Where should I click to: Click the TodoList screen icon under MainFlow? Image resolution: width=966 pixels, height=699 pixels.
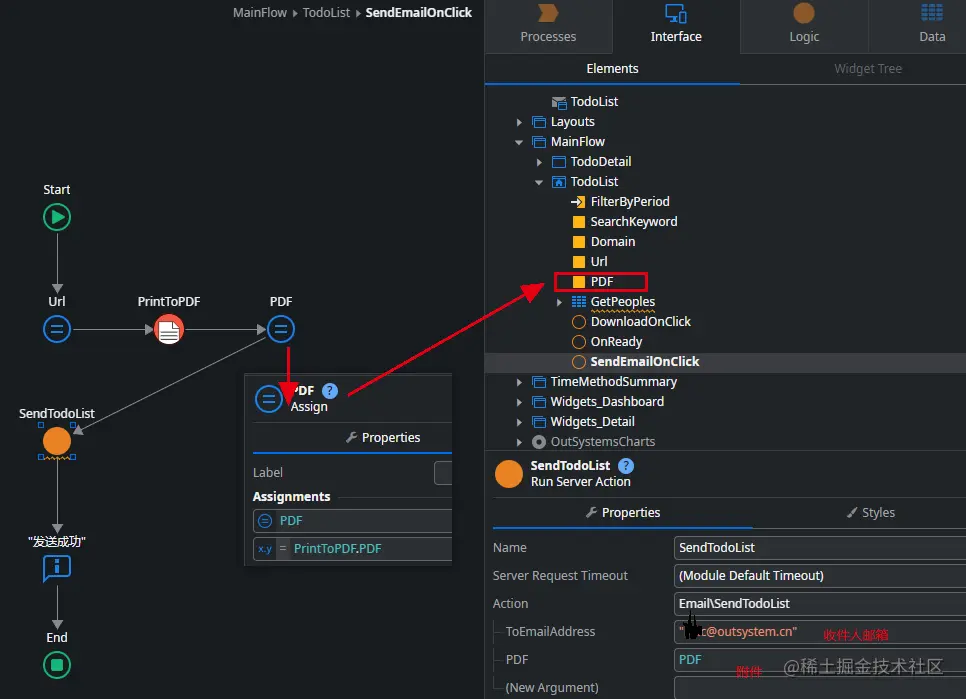[x=559, y=182]
